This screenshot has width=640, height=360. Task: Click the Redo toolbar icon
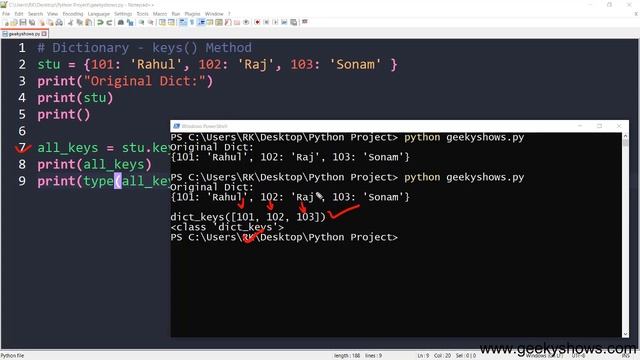click(x=109, y=22)
